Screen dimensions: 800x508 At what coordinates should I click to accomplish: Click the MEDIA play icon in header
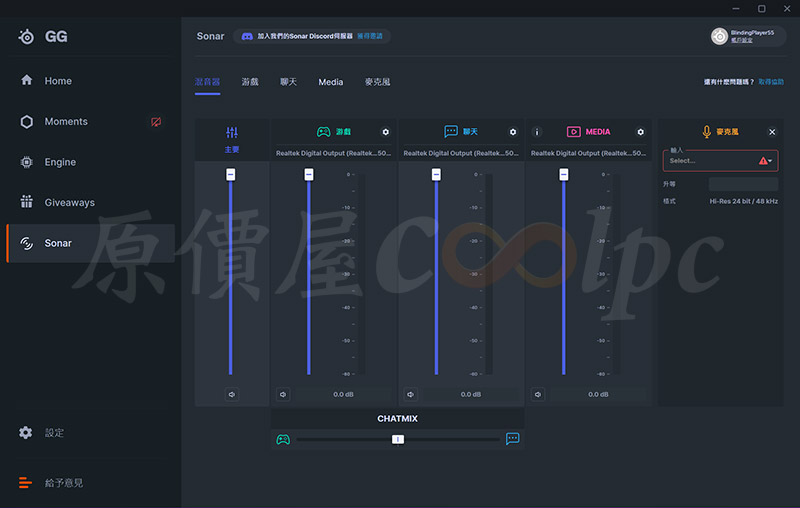pos(573,132)
